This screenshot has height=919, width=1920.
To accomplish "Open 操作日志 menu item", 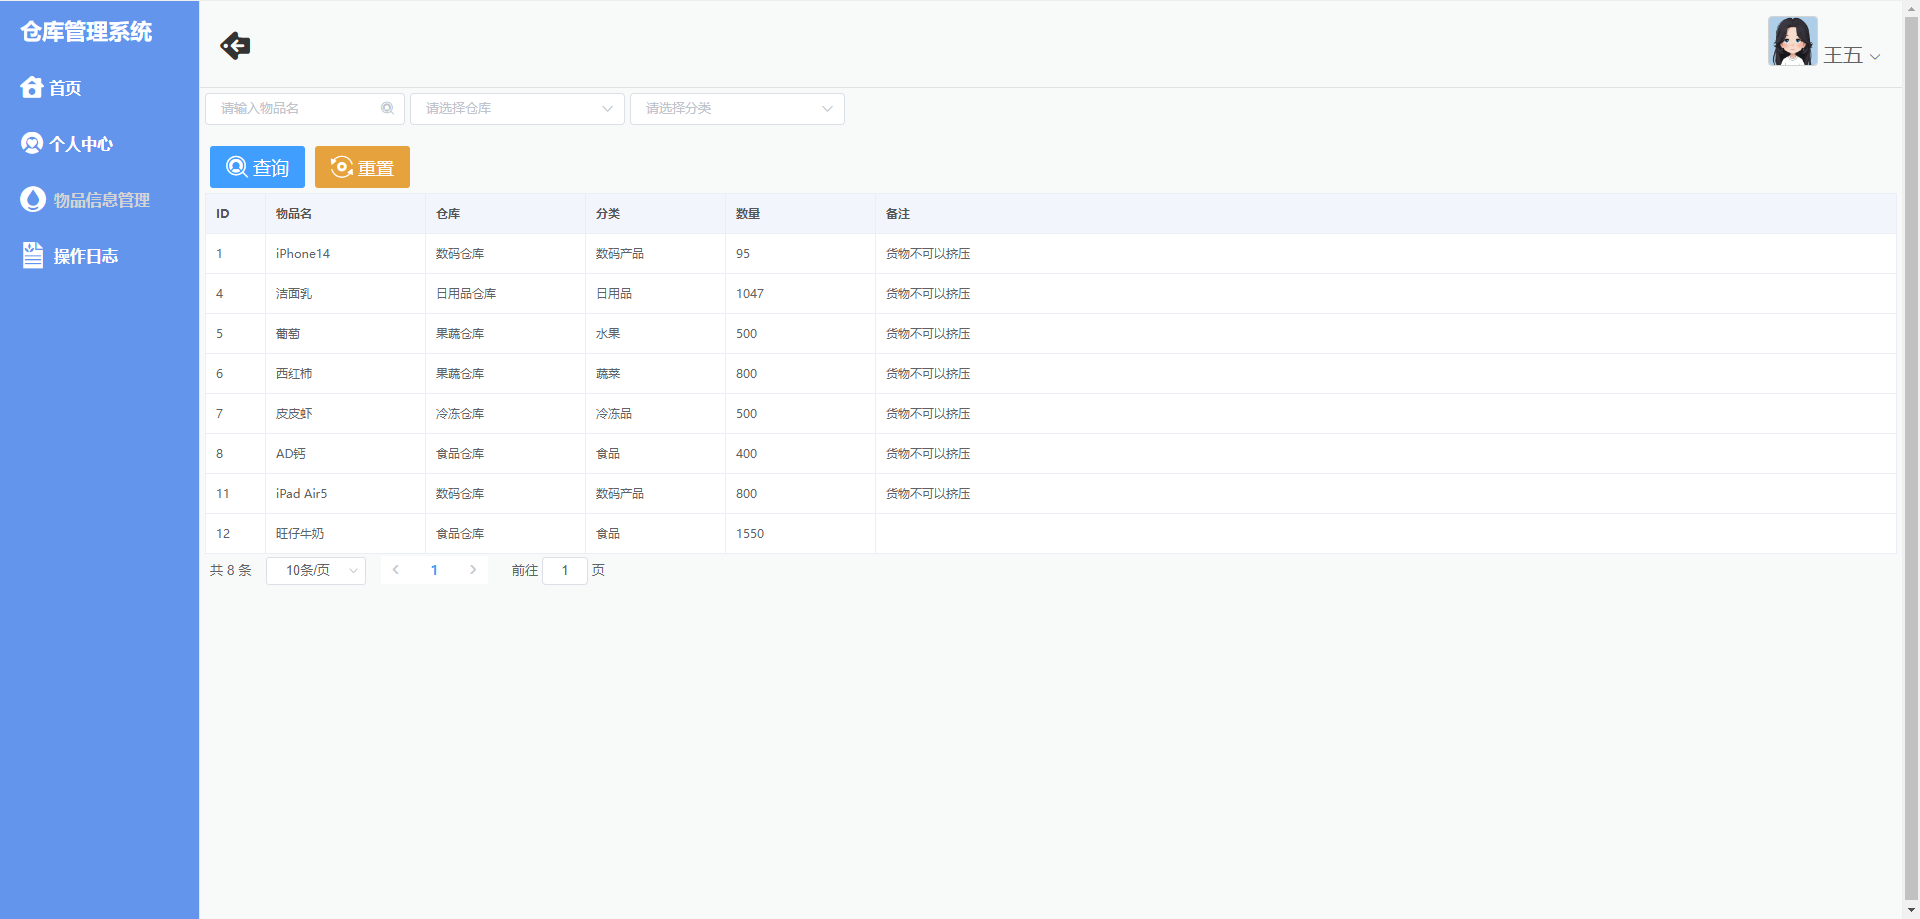I will (x=86, y=256).
